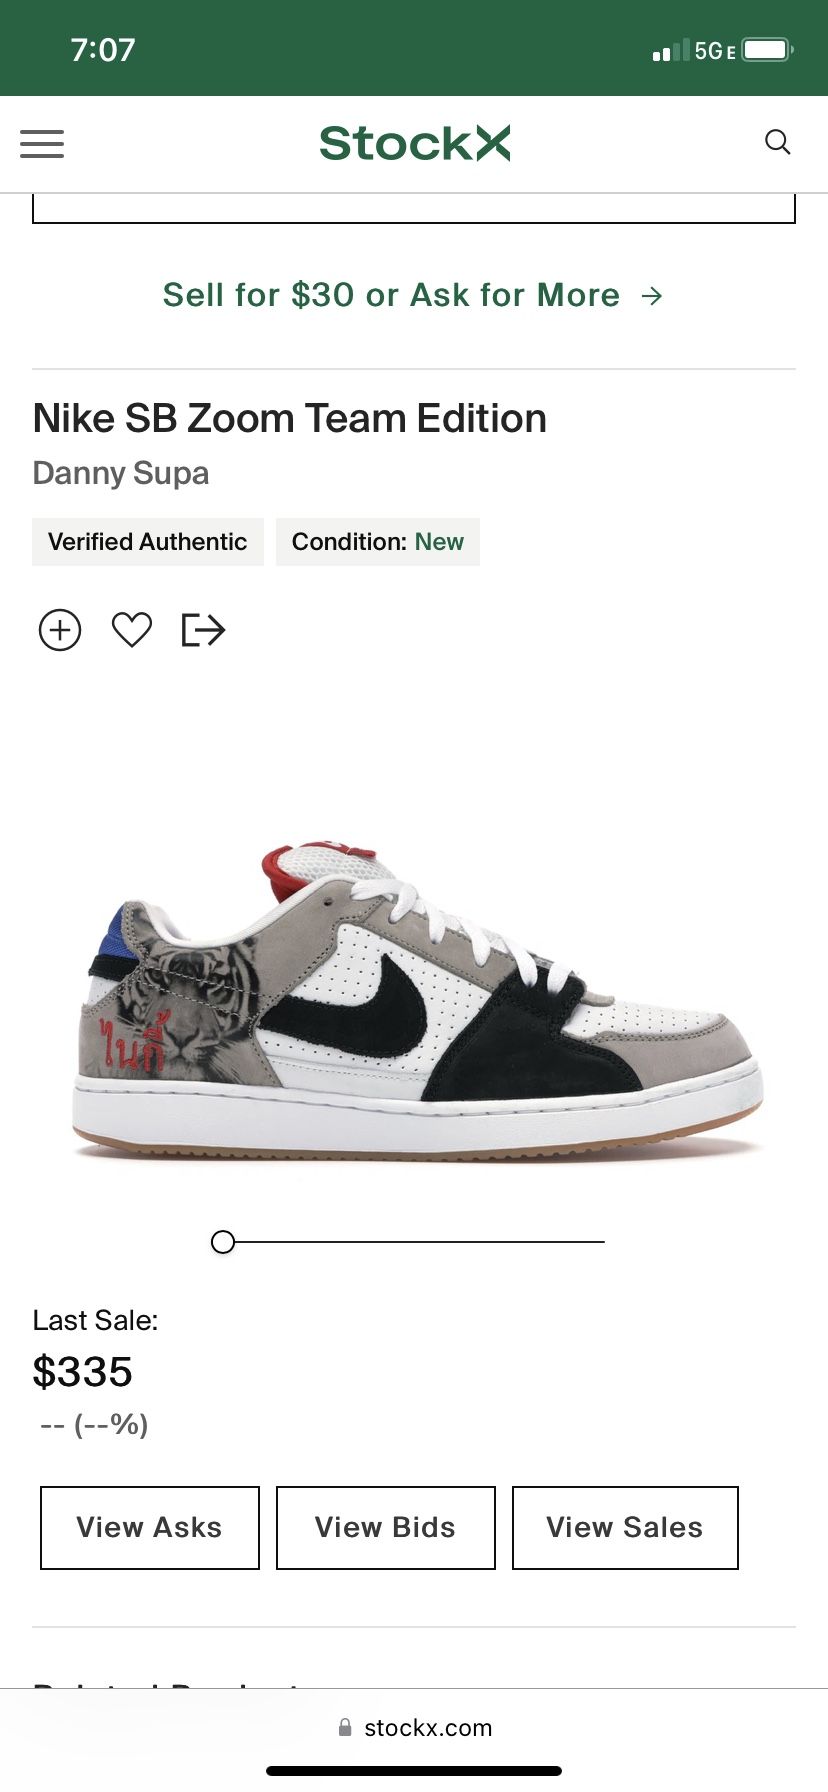Tap the Verified Authentic badge
828x1792 pixels.
click(x=148, y=542)
